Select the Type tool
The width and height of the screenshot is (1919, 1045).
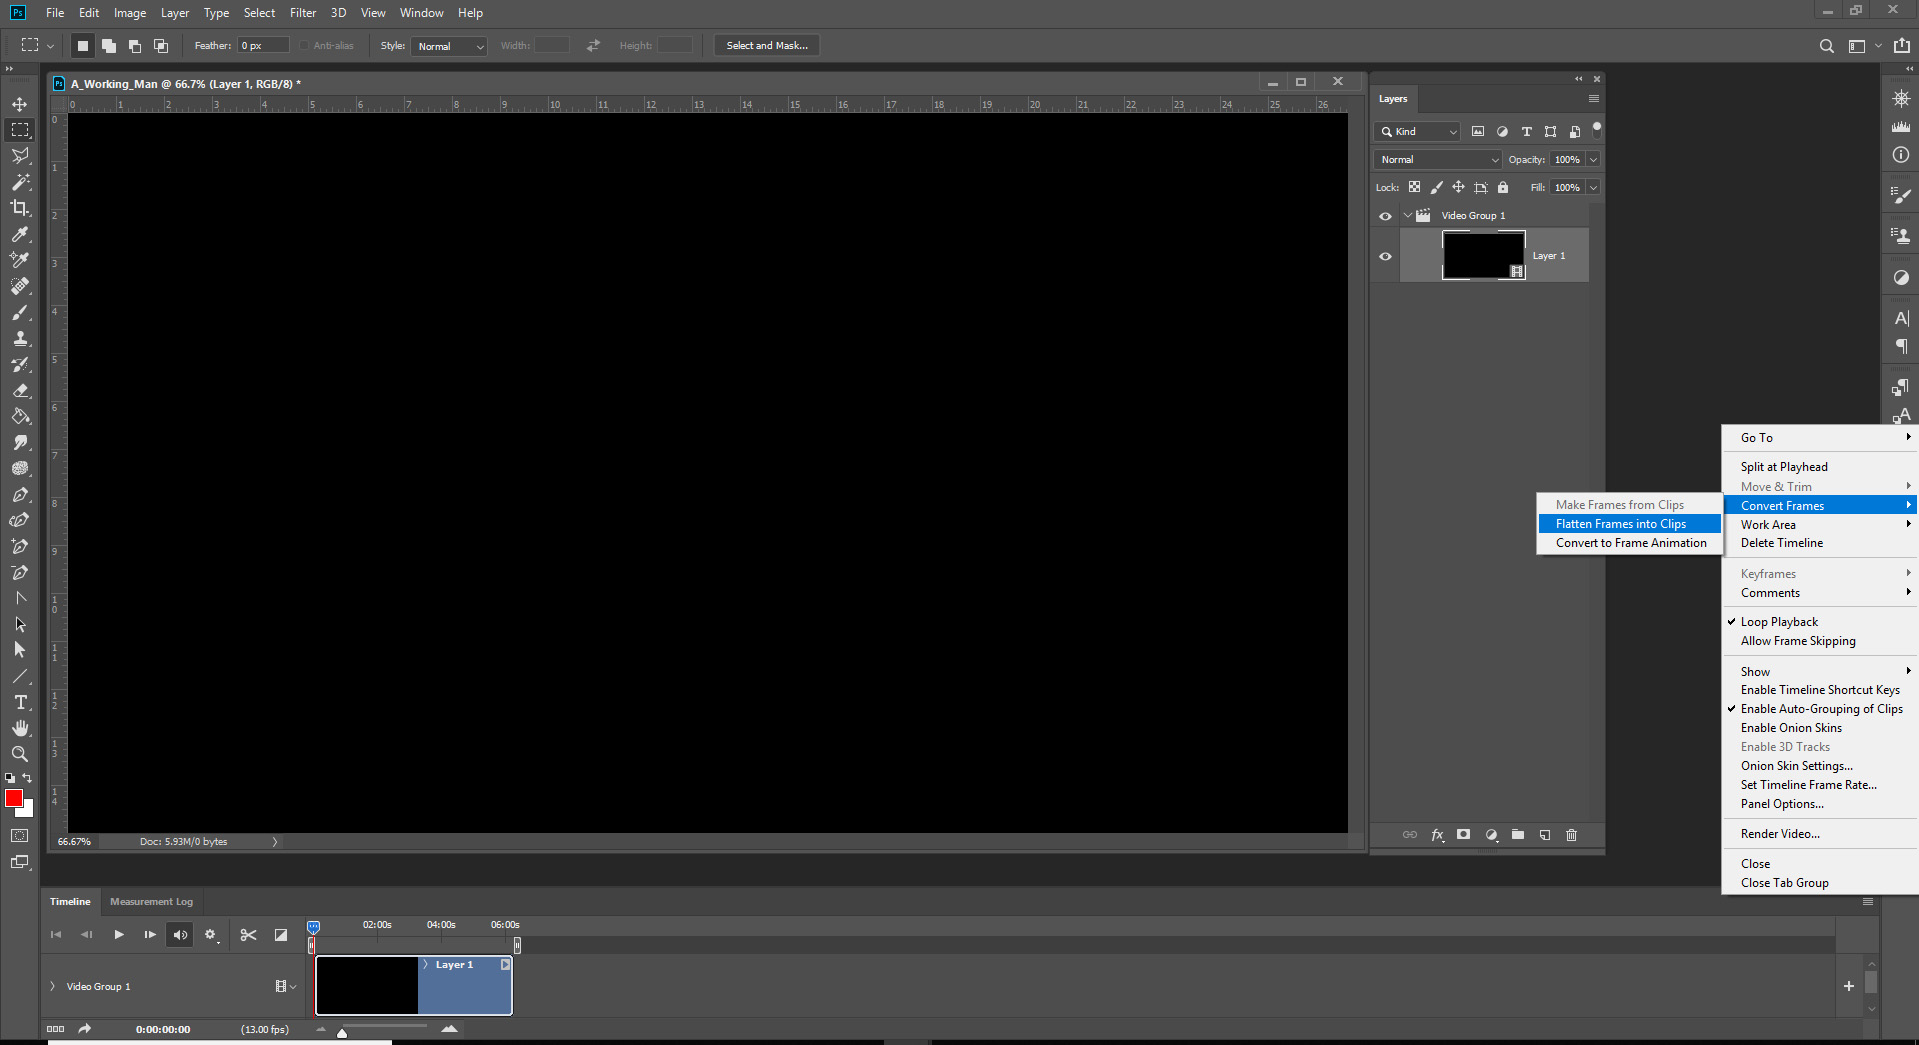pyautogui.click(x=20, y=702)
